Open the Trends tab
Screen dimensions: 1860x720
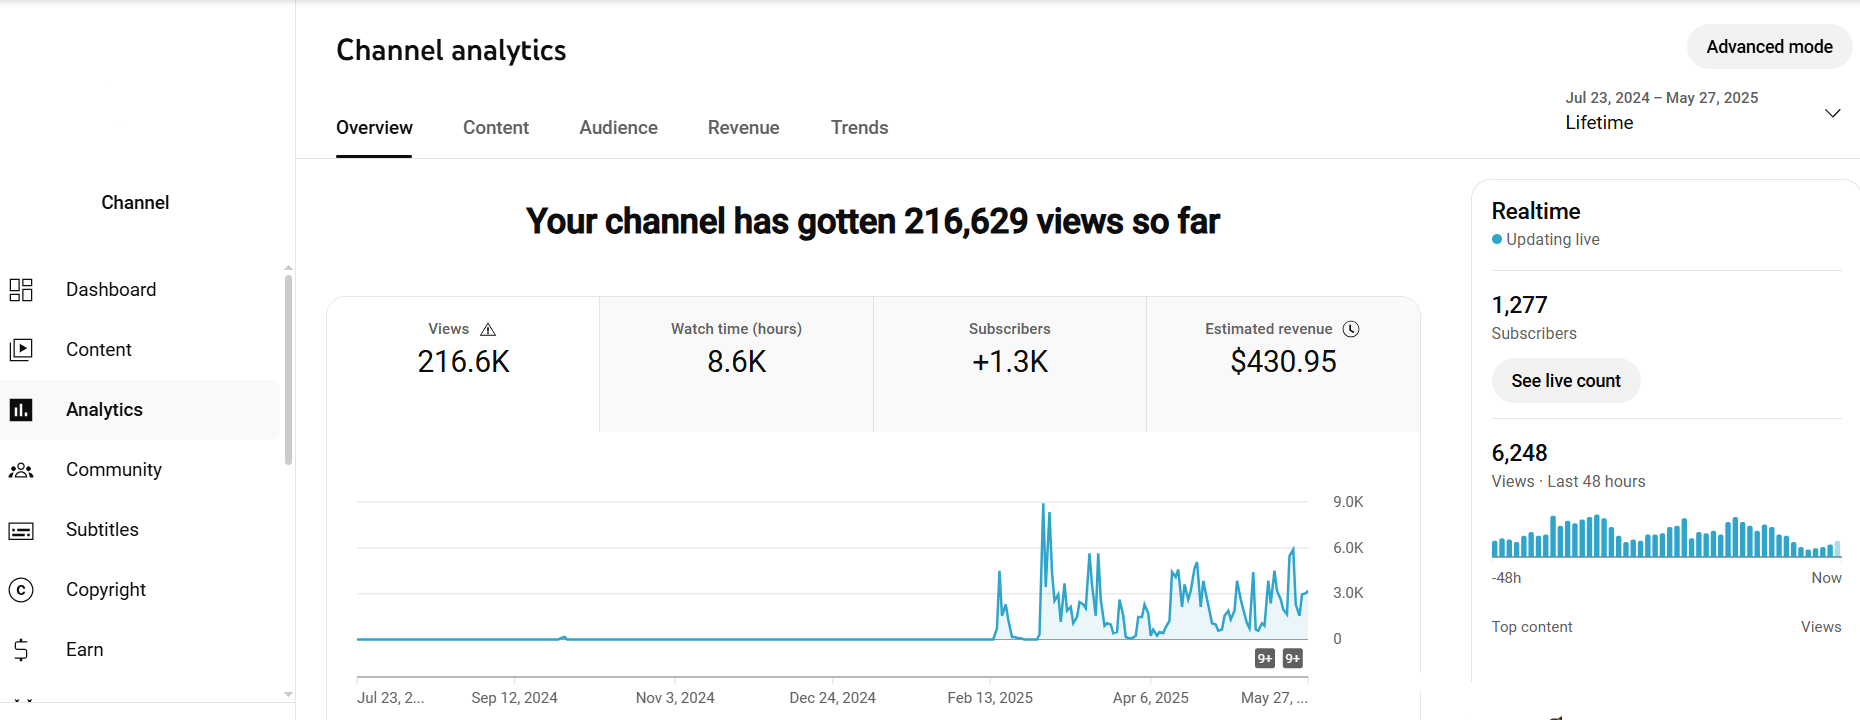(859, 128)
